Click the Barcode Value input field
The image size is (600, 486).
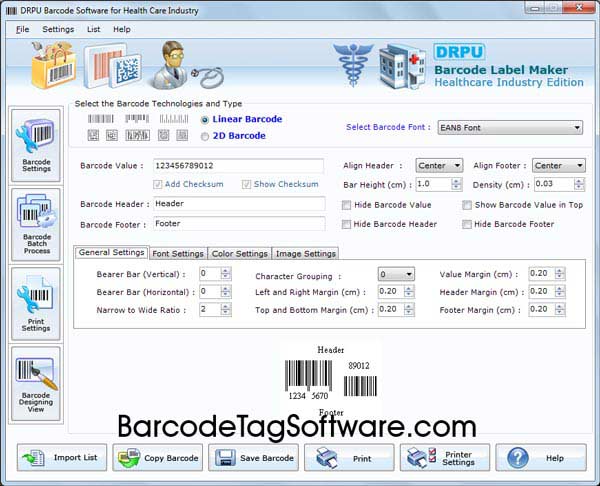coord(238,166)
